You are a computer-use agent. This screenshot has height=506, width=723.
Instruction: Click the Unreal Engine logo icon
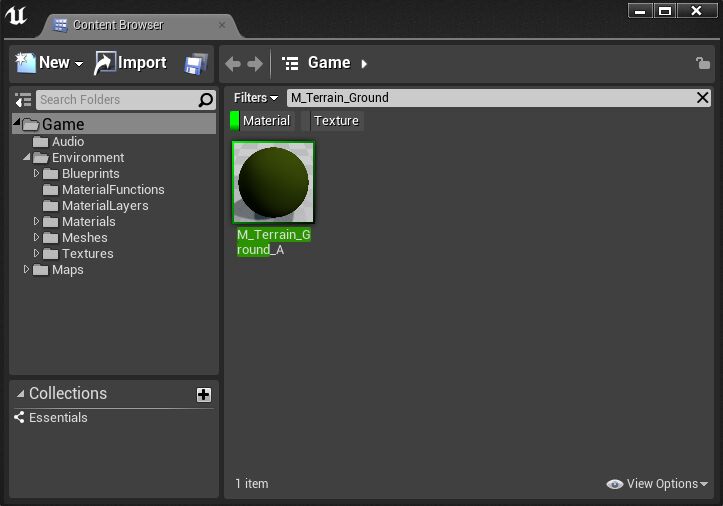tap(16, 15)
